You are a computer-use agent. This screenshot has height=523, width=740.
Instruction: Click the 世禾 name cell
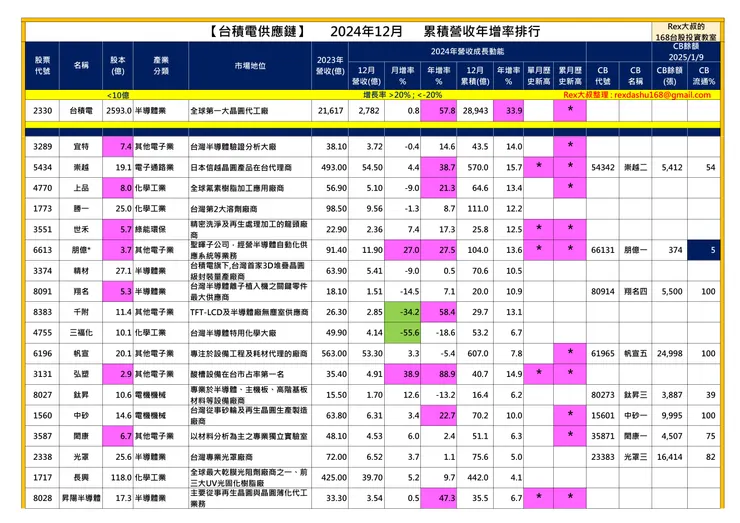tap(81, 229)
